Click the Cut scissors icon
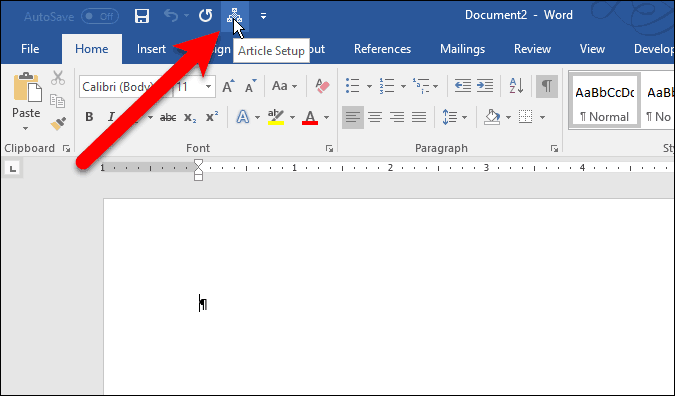Viewport: 675px width, 396px height. click(x=58, y=78)
